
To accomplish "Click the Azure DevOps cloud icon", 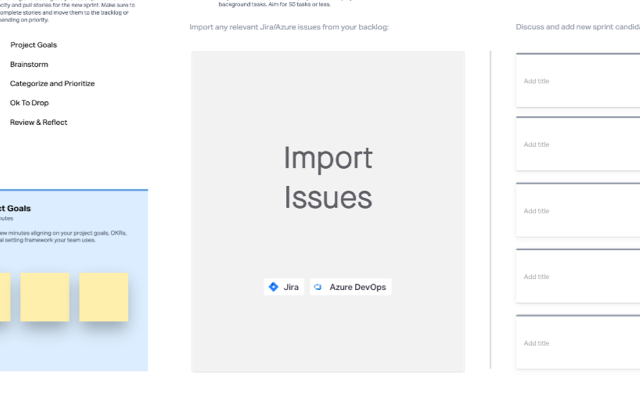I will 318,287.
